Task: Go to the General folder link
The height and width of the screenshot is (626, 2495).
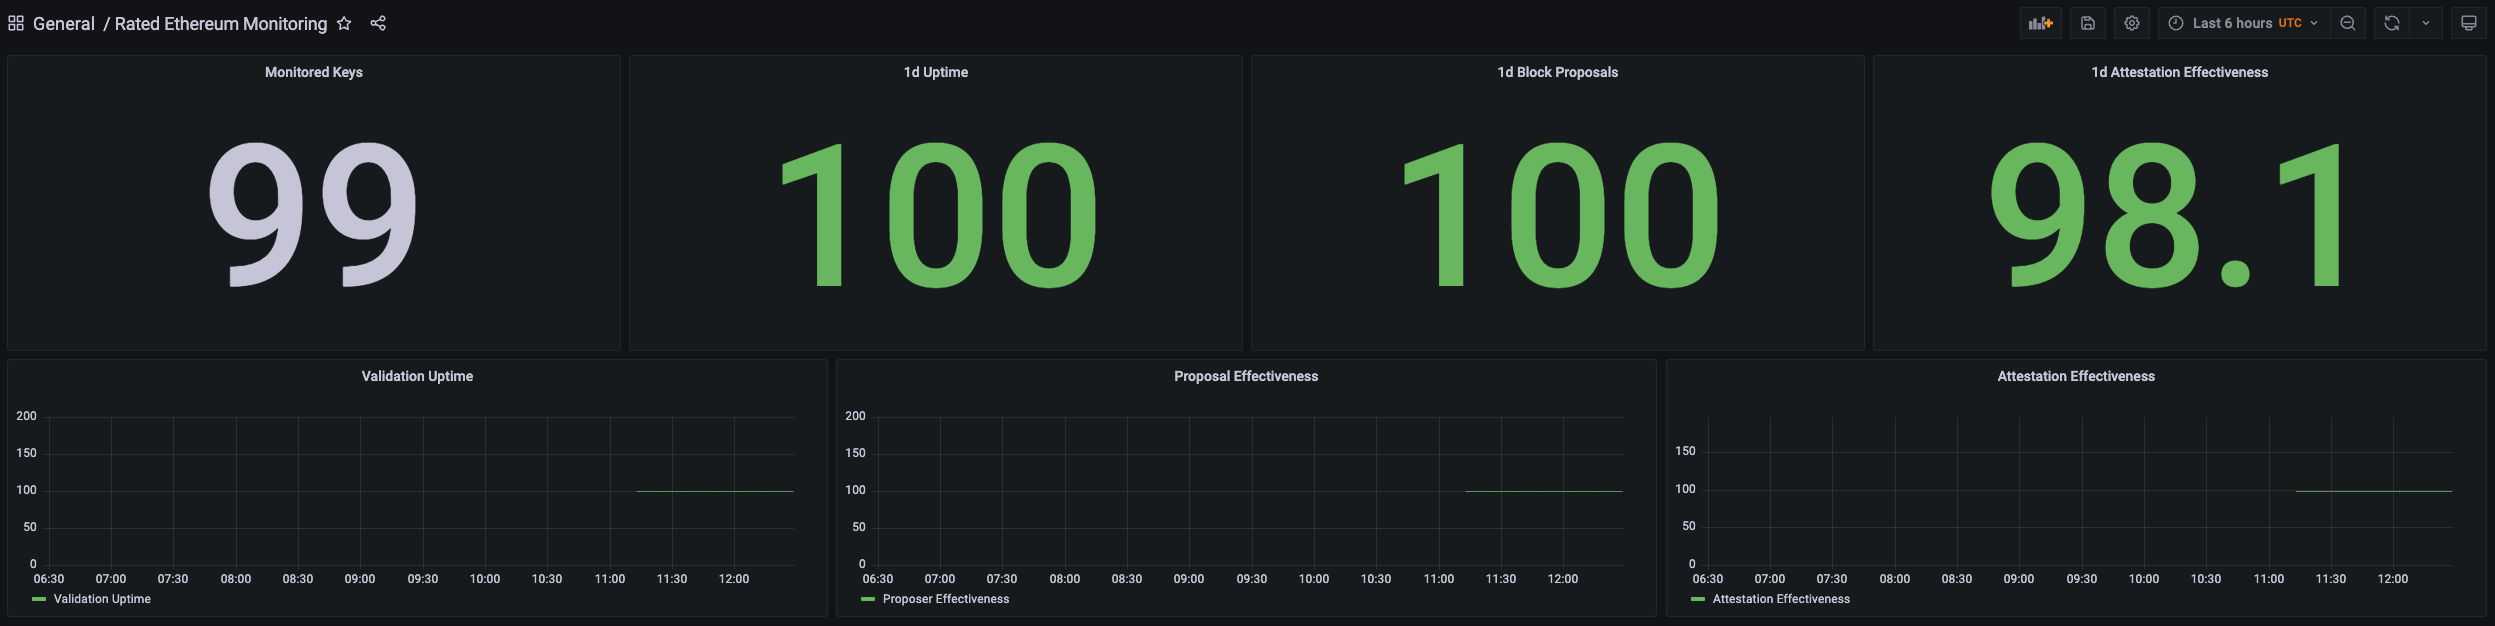Action: [x=64, y=23]
